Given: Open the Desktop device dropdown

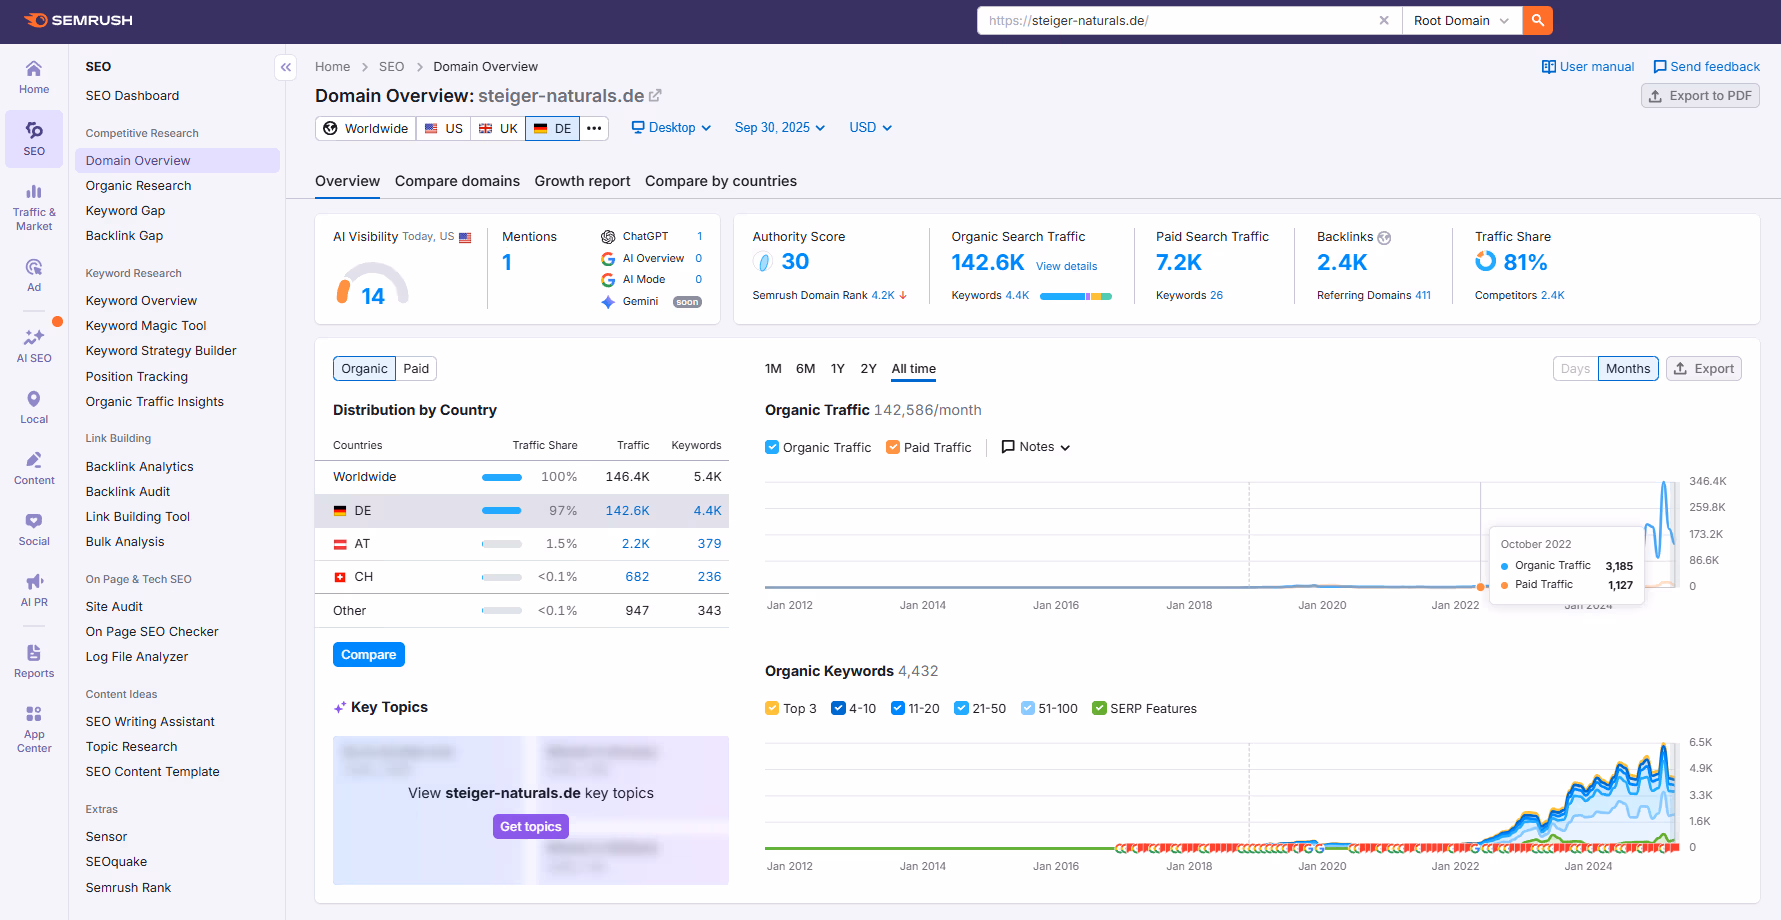Looking at the screenshot, I should click(x=671, y=128).
